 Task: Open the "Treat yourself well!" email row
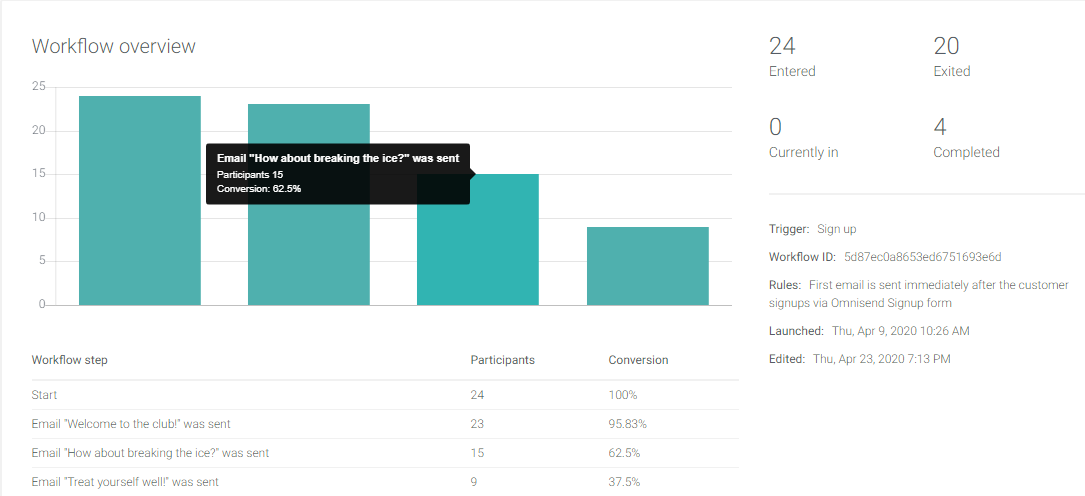pyautogui.click(x=125, y=482)
